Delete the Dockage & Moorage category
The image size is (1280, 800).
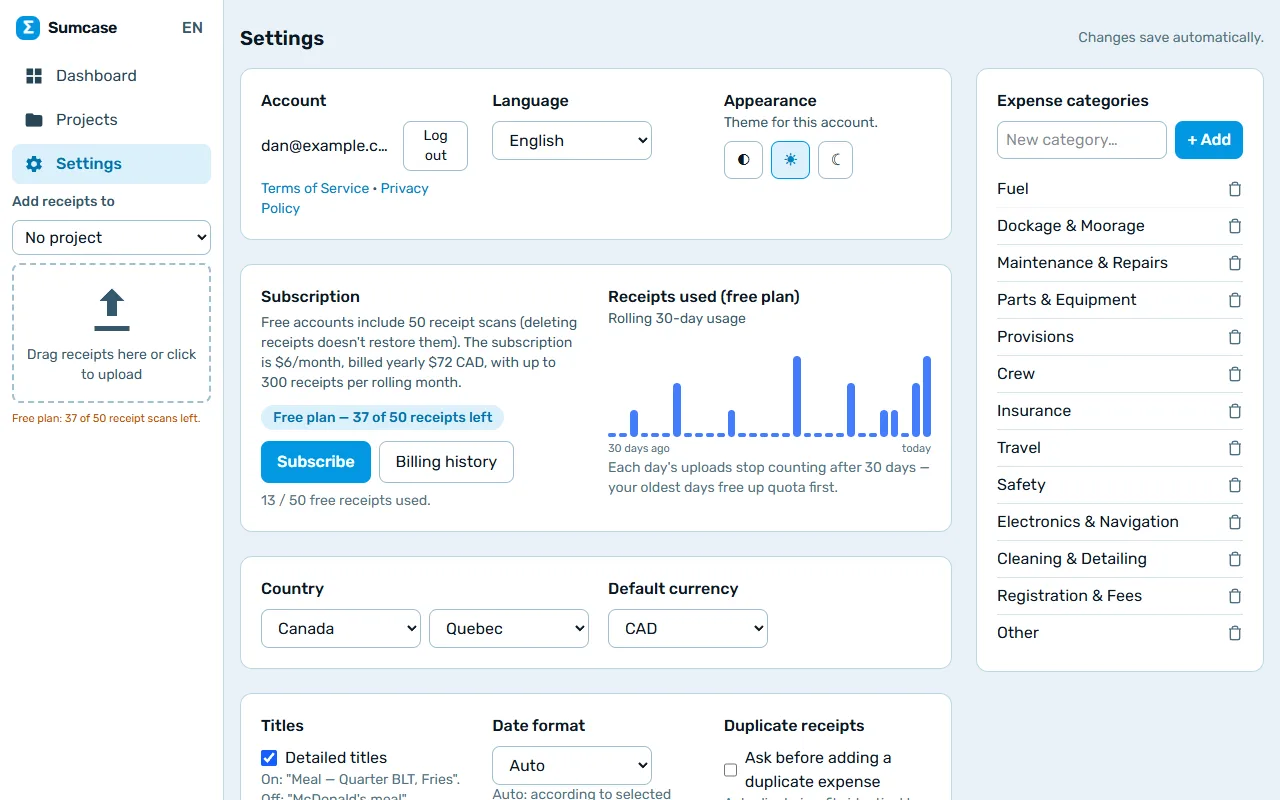point(1235,226)
